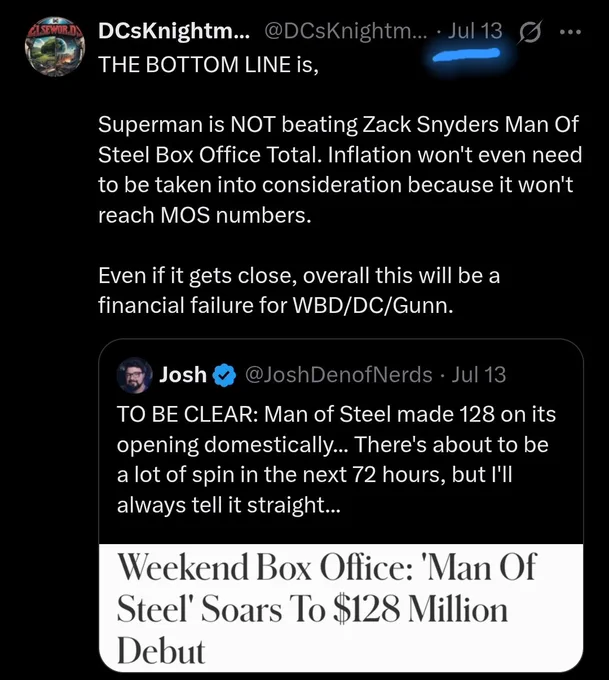The height and width of the screenshot is (680, 609).
Task: Open DCsKnightm profile avatar picture
Action: (55, 47)
